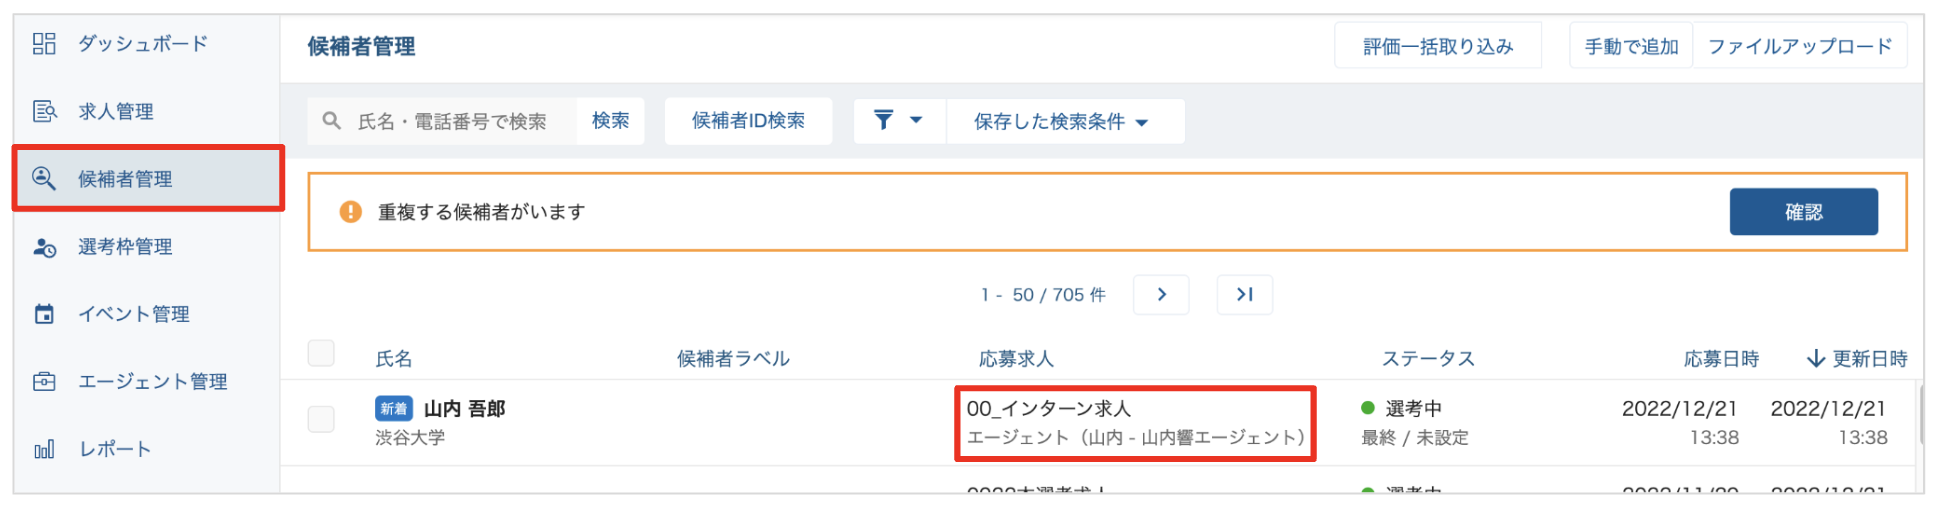Screen dimensions: 1936x506
Task: Open the 00_インターン求人 application entry
Action: (x=1048, y=409)
